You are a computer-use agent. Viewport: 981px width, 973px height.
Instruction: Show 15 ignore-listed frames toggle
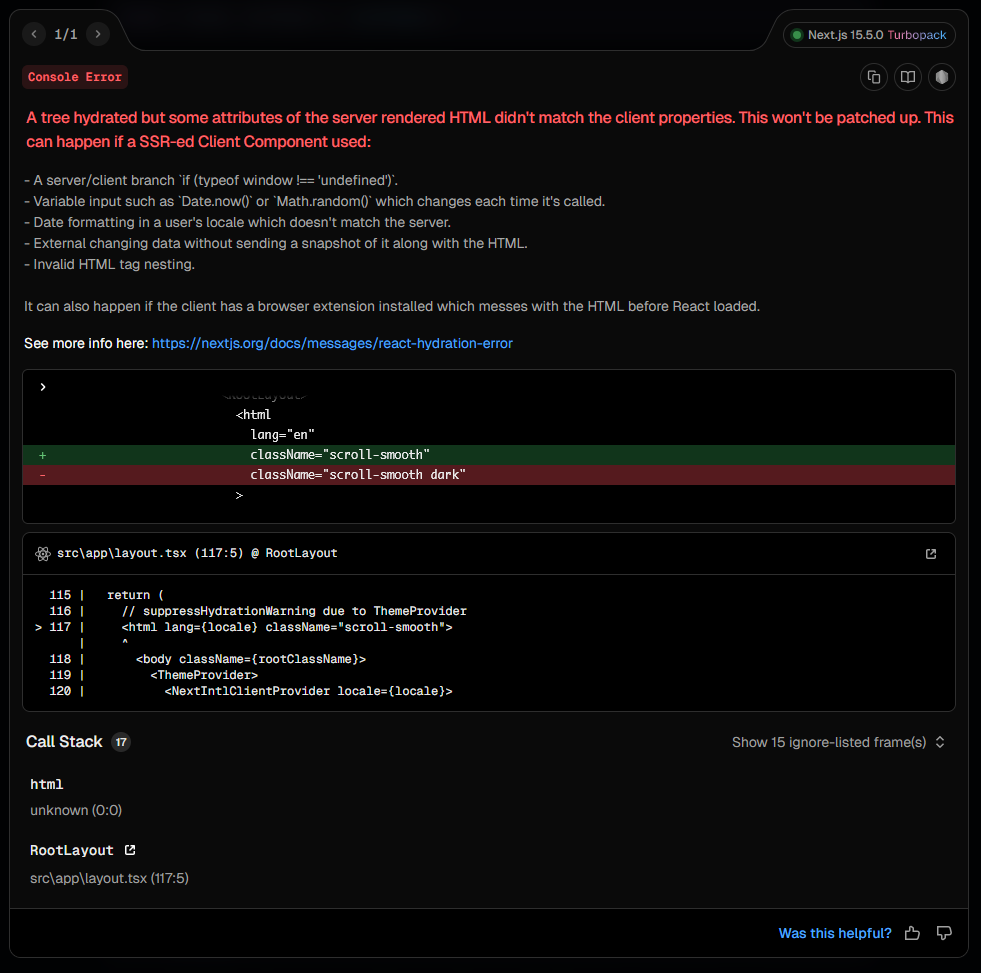(x=838, y=742)
